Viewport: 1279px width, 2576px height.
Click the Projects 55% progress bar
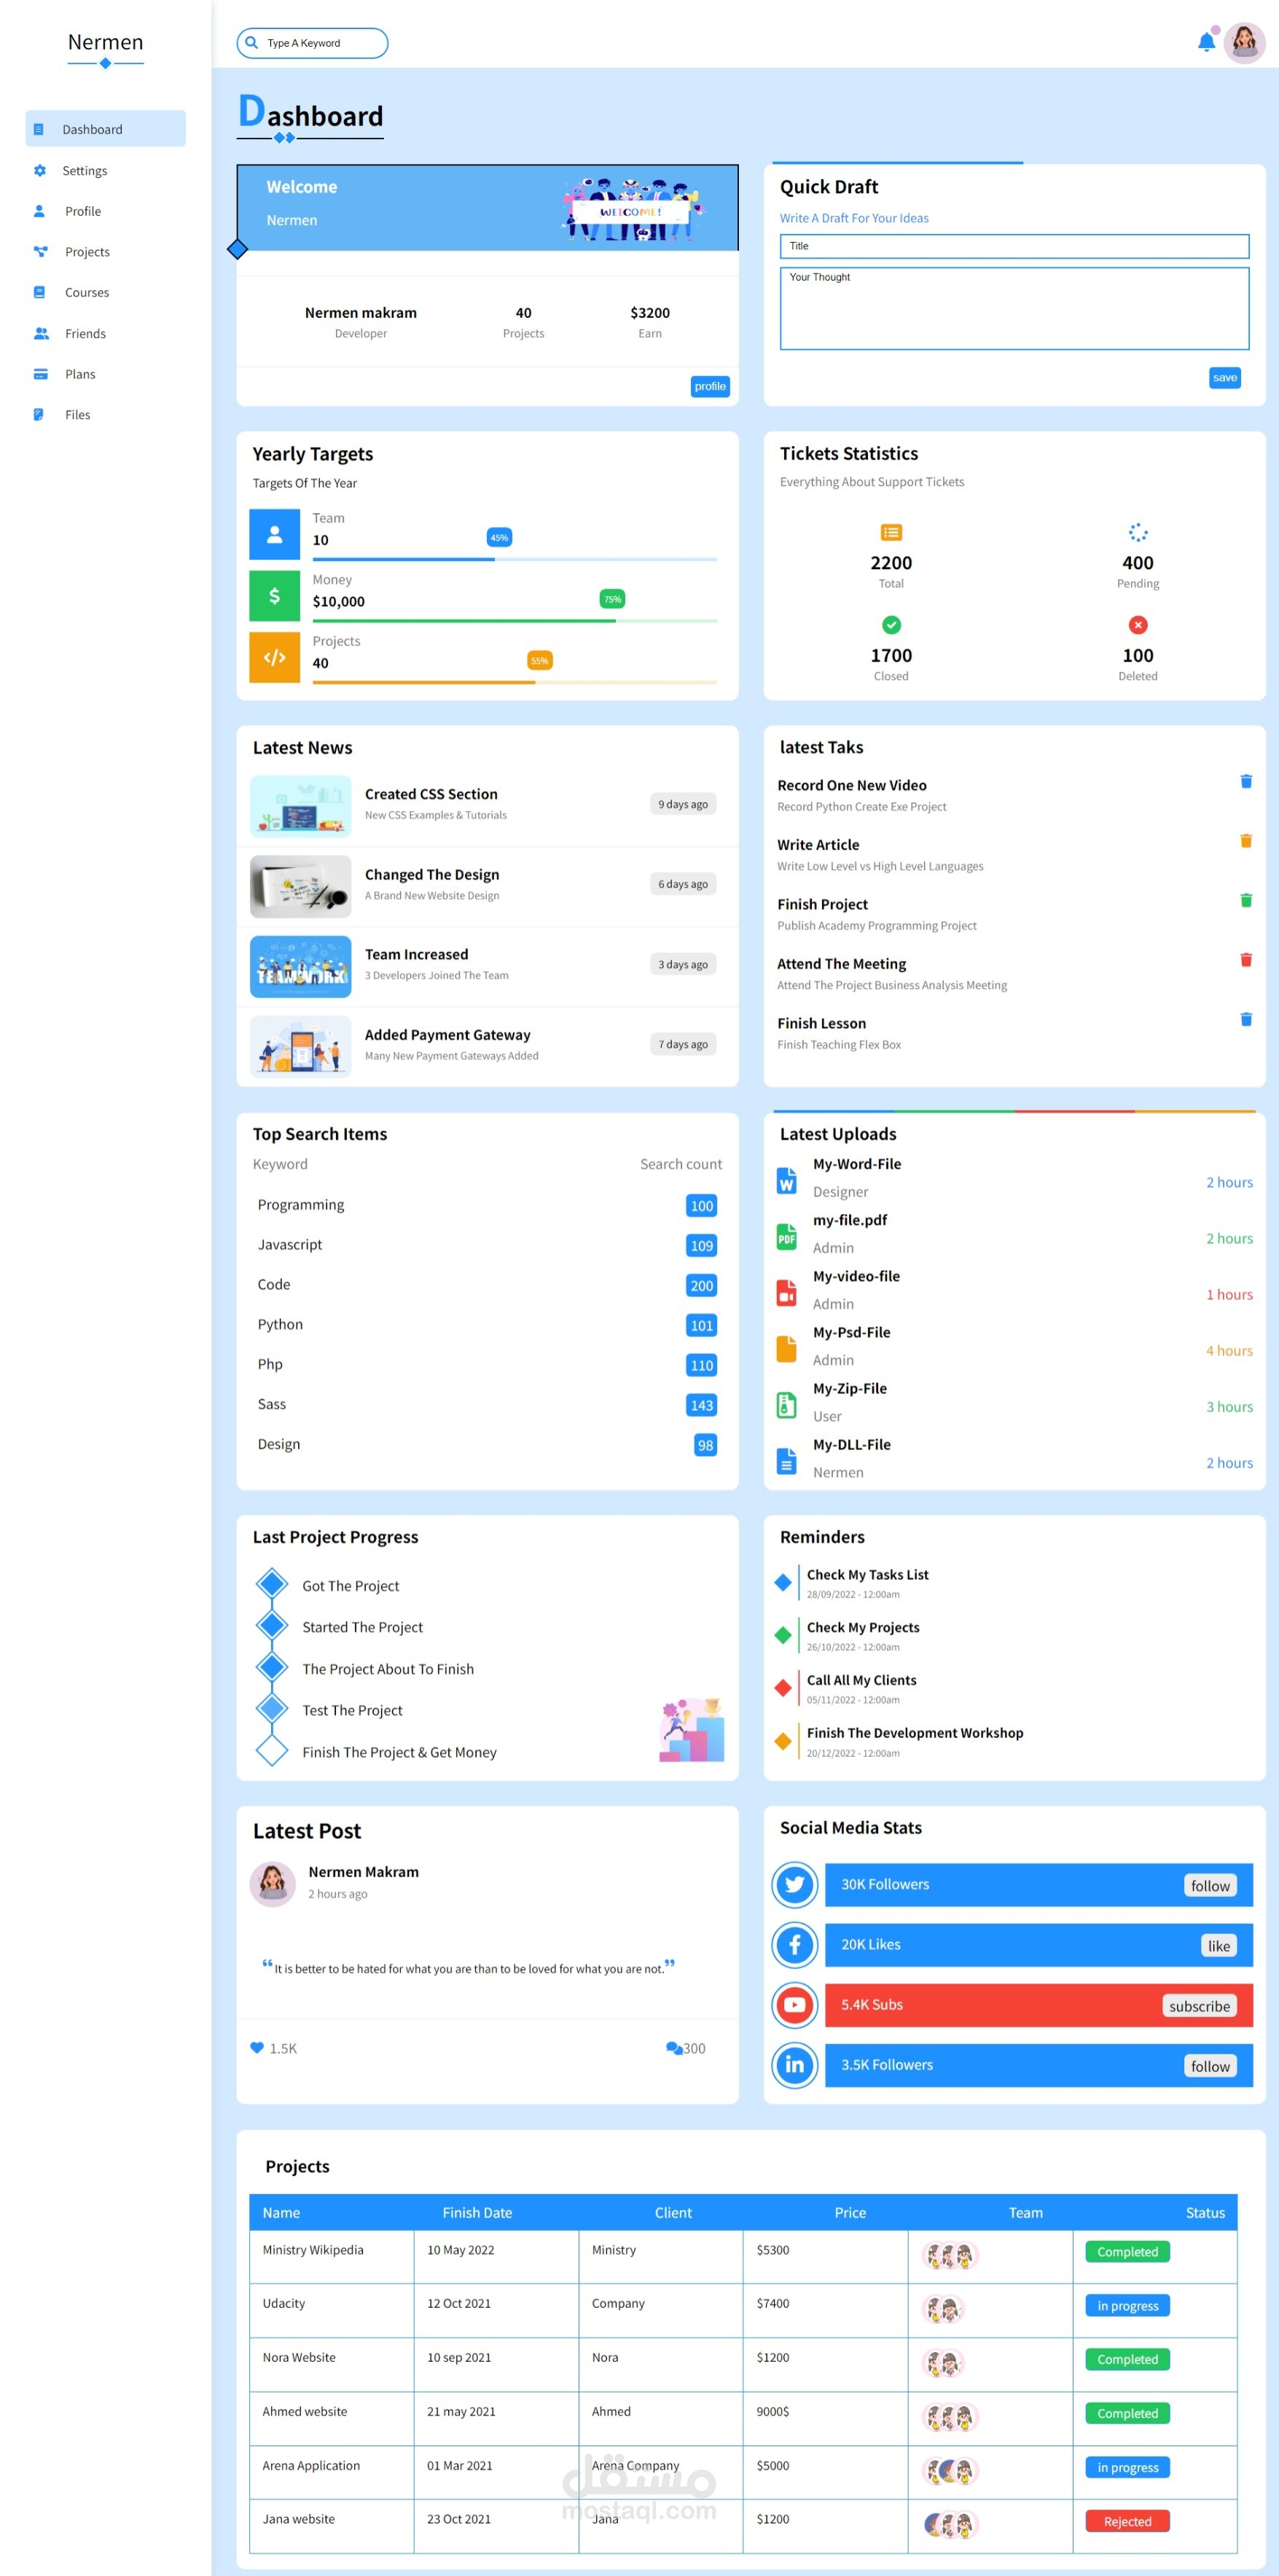click(515, 682)
